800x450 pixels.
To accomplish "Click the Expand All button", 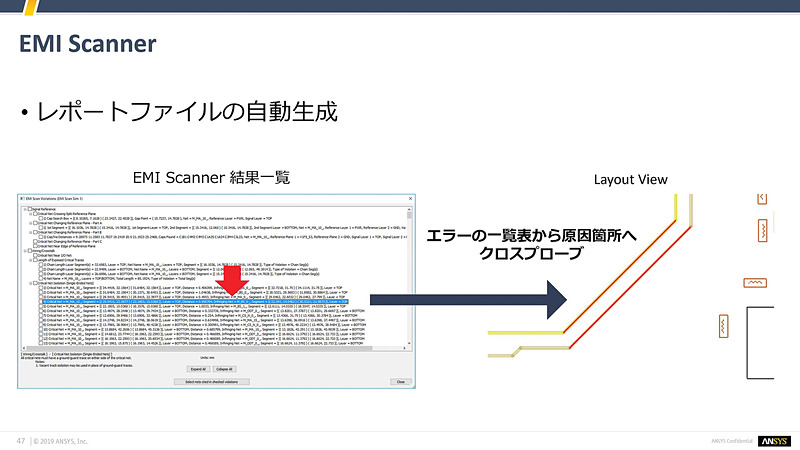I will tap(198, 369).
